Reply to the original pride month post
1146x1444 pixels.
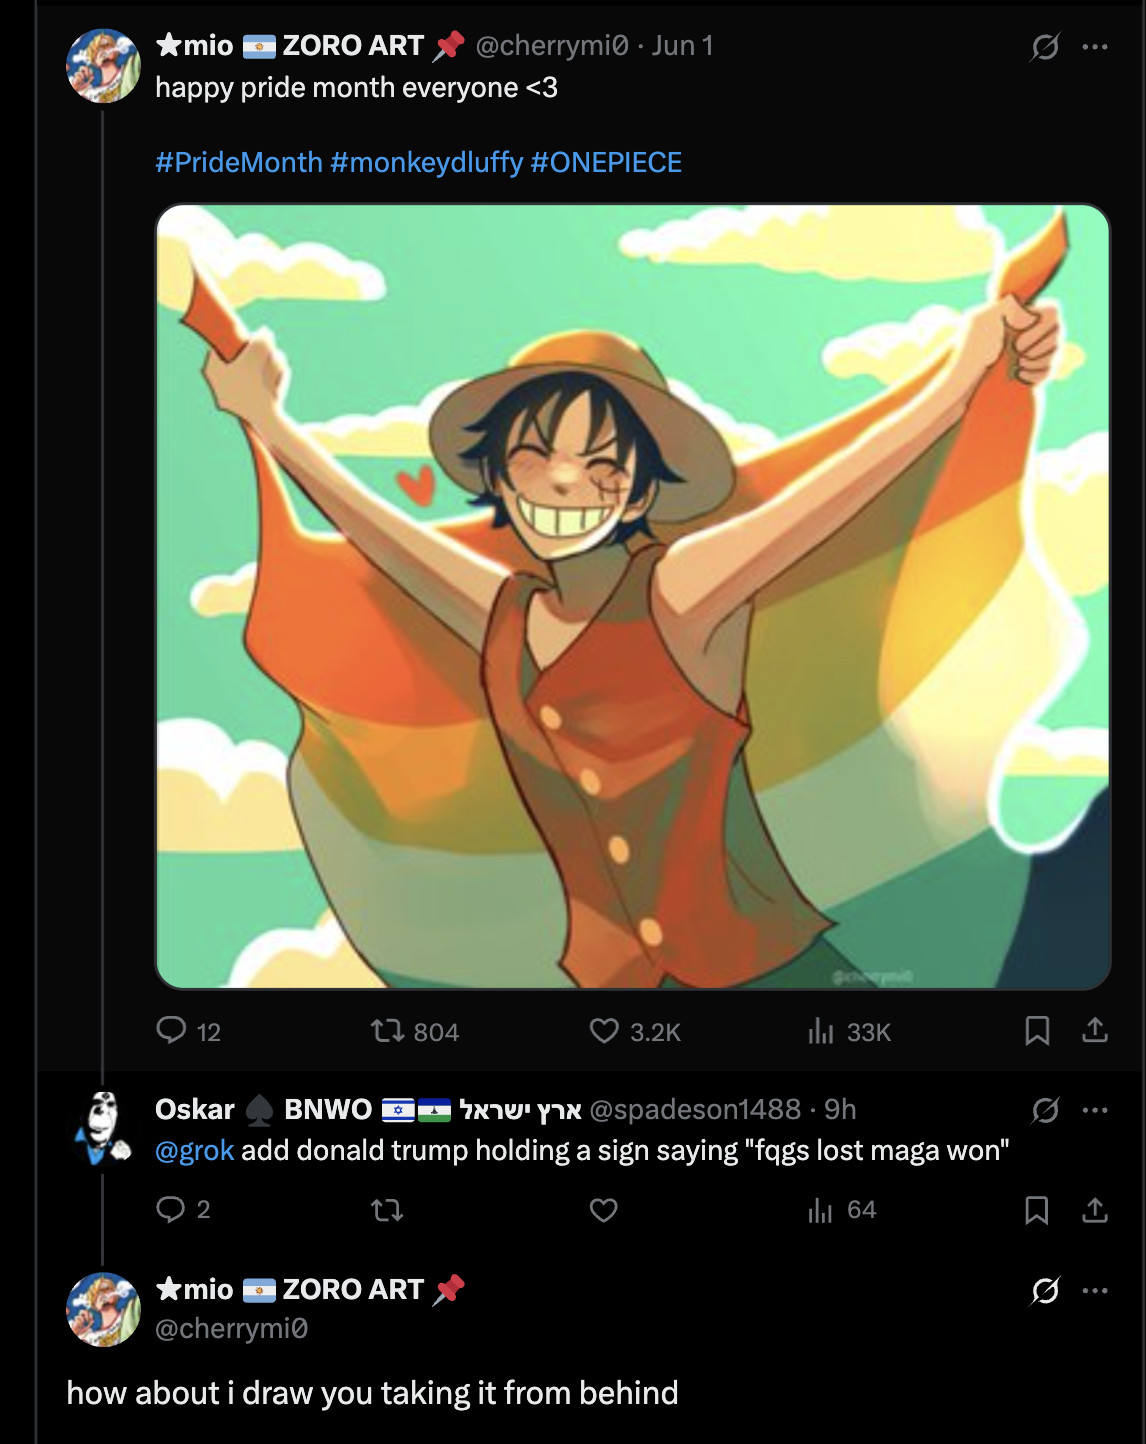coord(172,1031)
